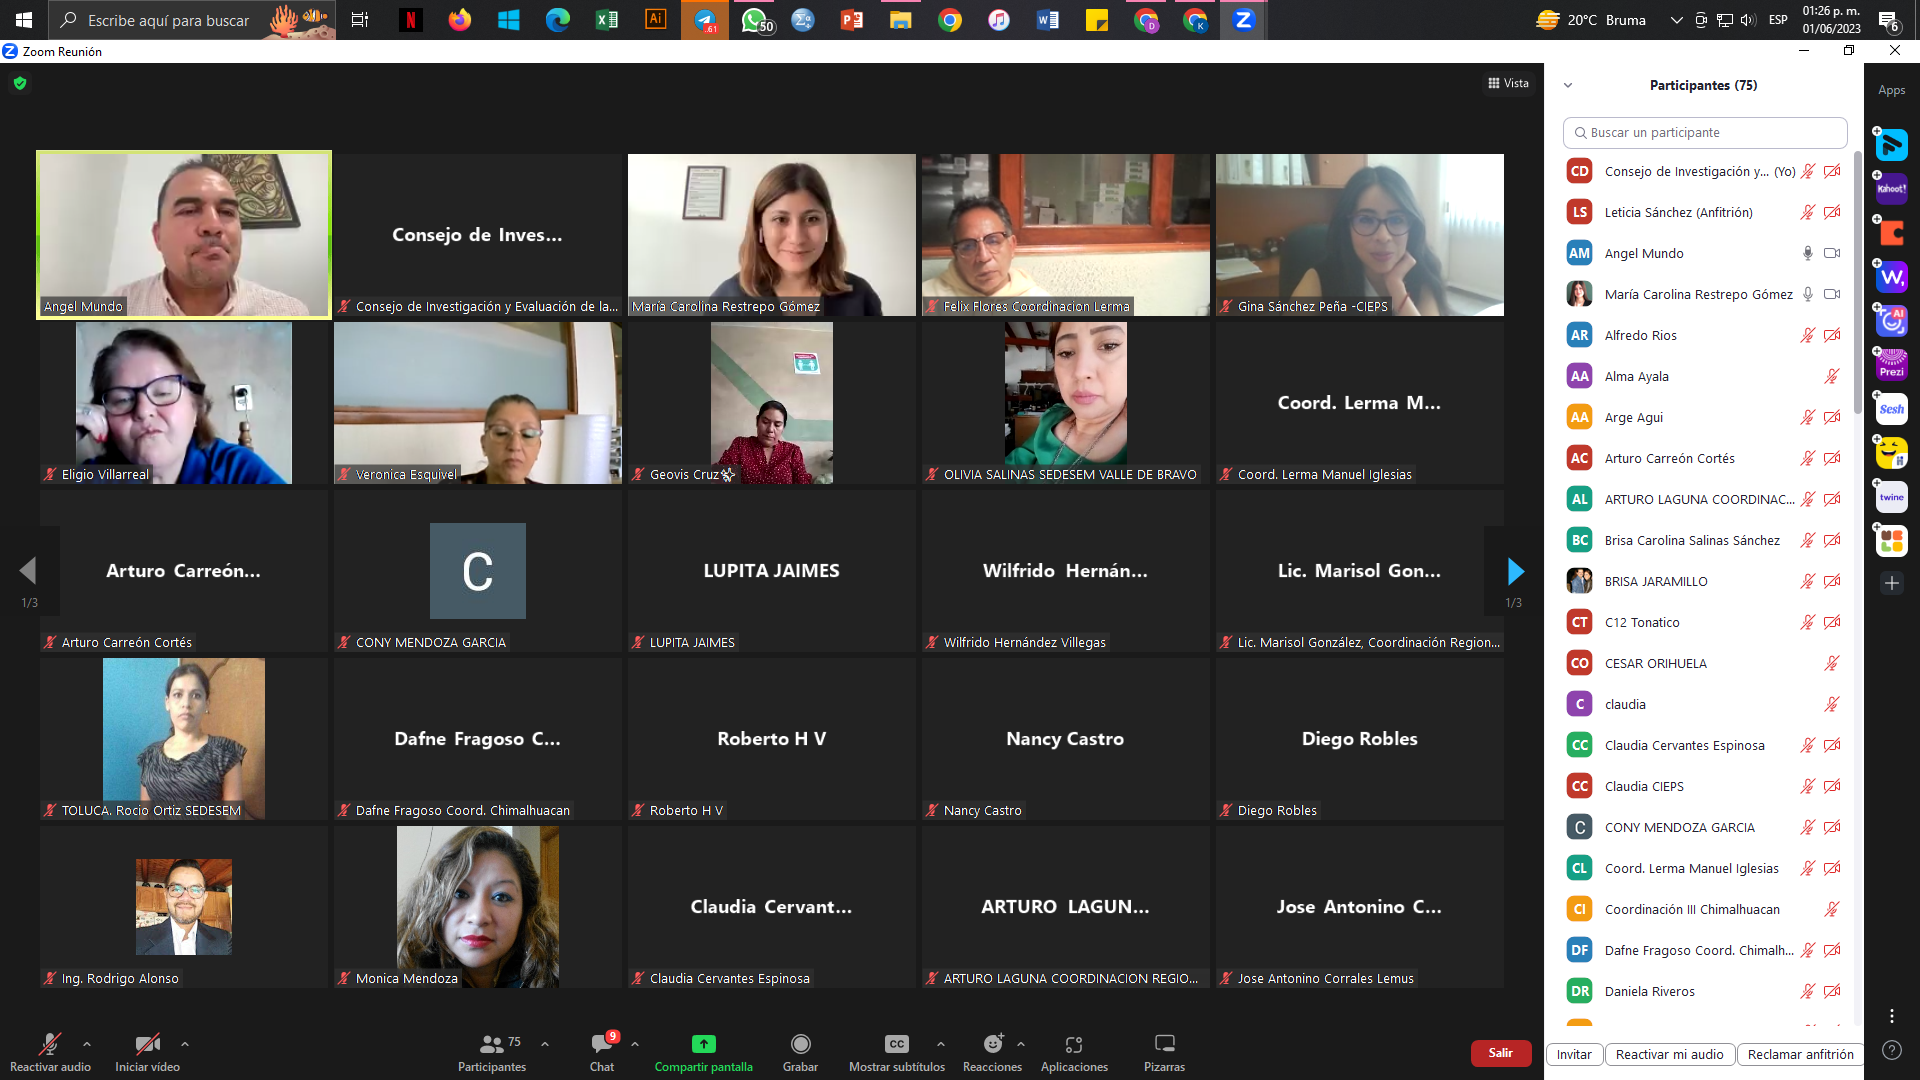Expand audio options arrow beside Reactivar audio
1920x1080 pixels.
tap(87, 1044)
